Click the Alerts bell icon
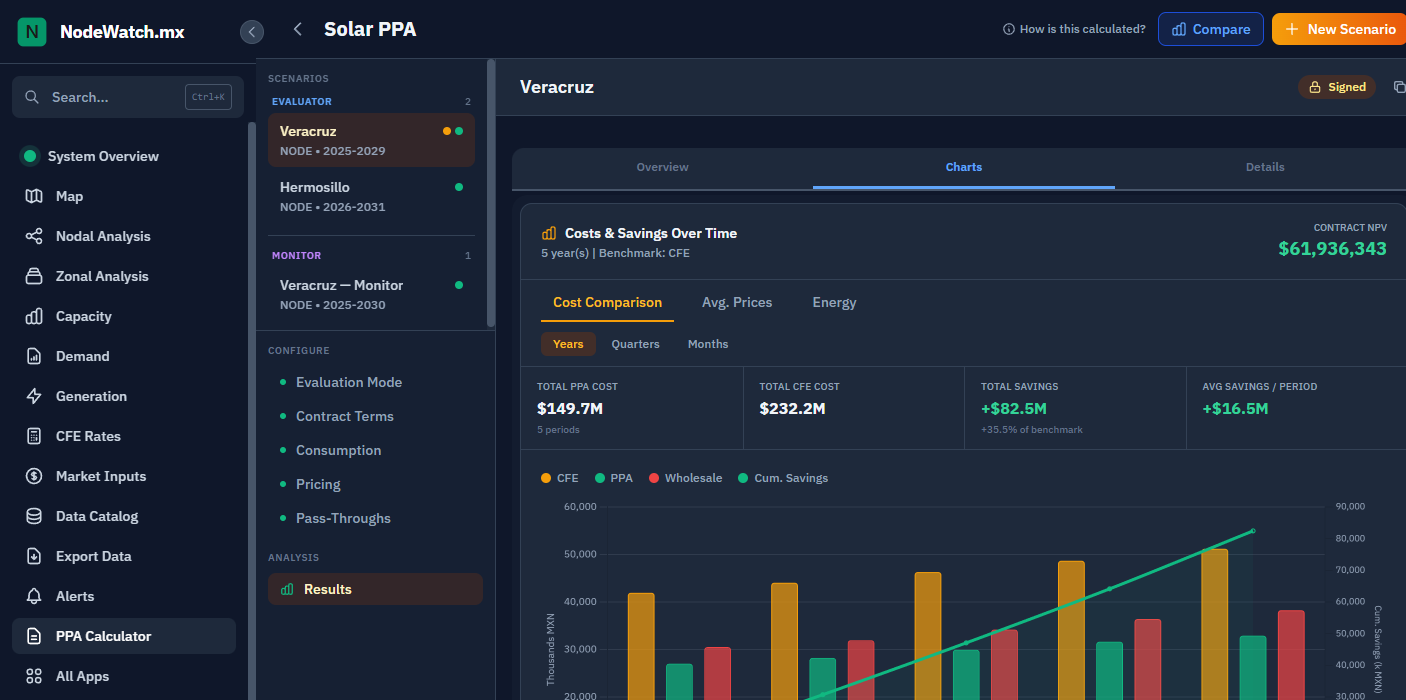1406x700 pixels. [x=34, y=596]
